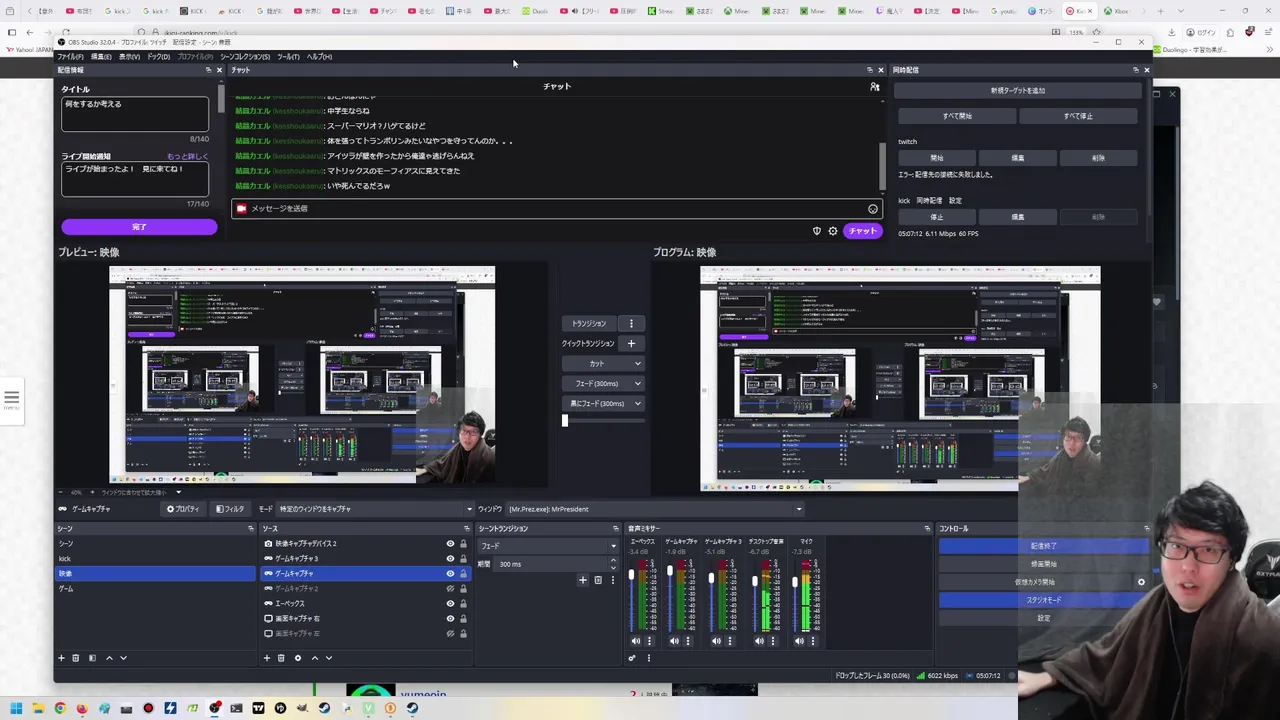Delete the selected scene with trash icon
1280x720 pixels.
pyautogui.click(x=75, y=658)
